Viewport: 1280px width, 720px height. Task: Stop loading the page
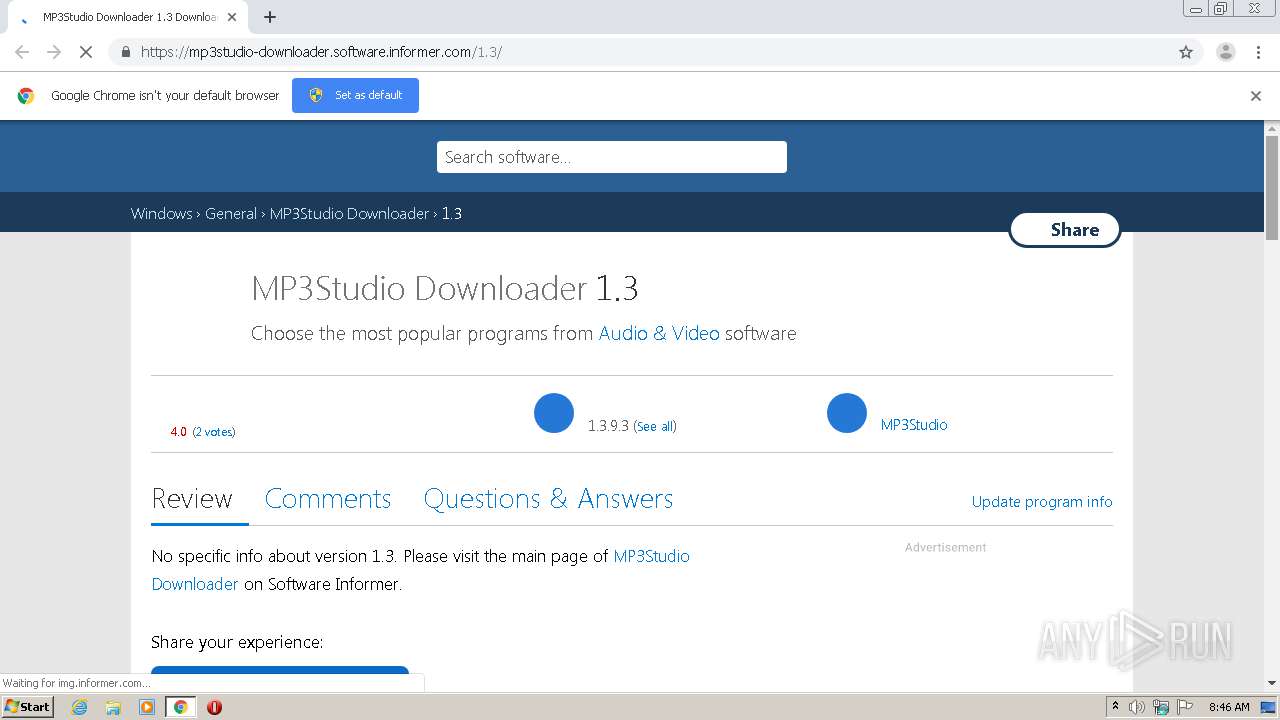point(86,52)
